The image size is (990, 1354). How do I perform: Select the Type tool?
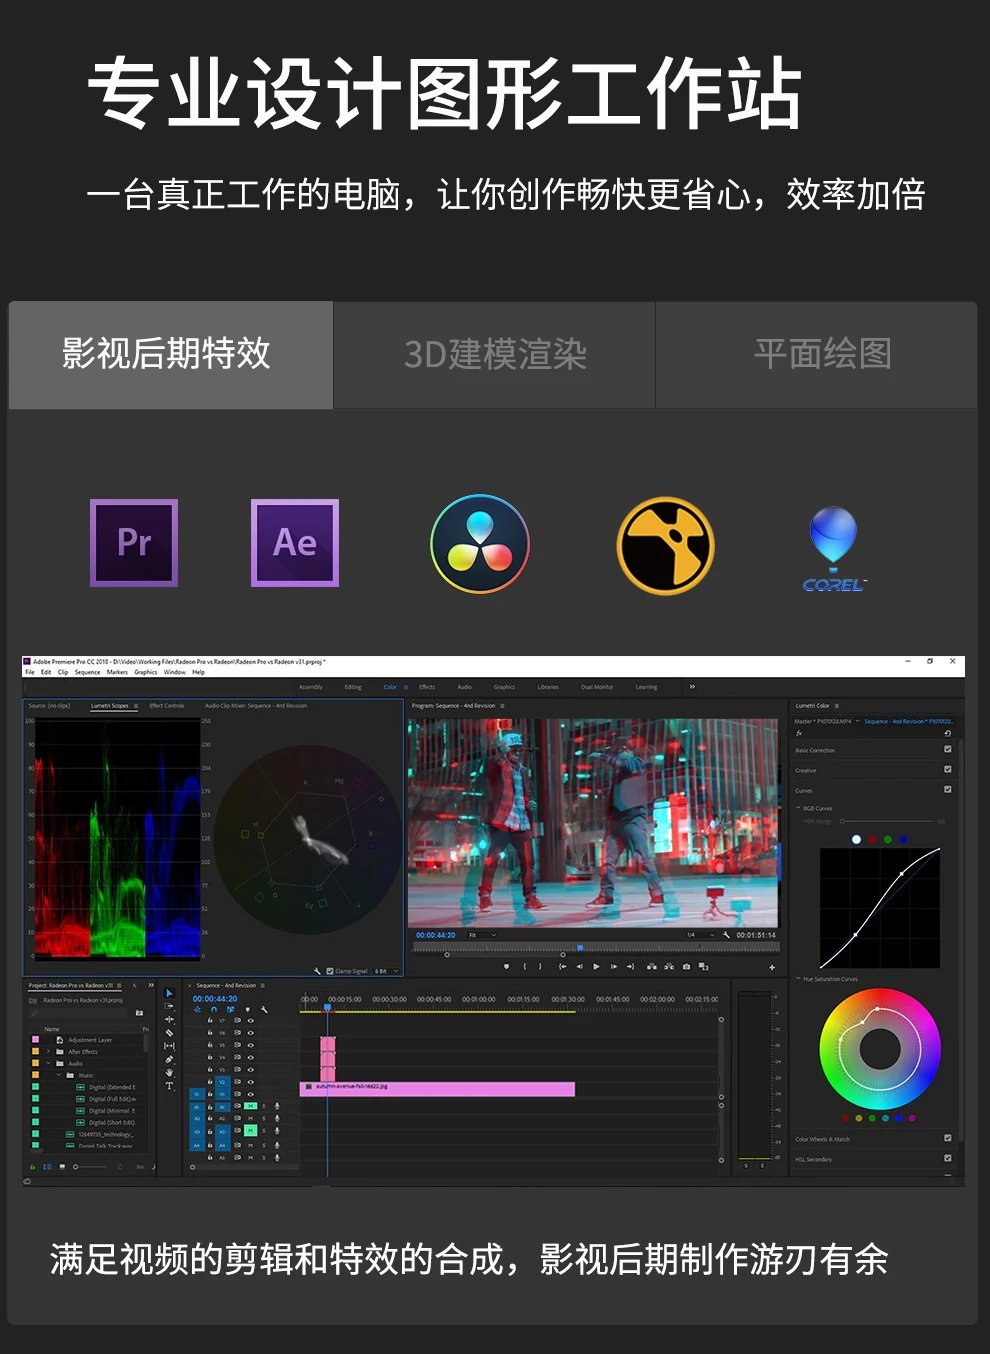169,1086
